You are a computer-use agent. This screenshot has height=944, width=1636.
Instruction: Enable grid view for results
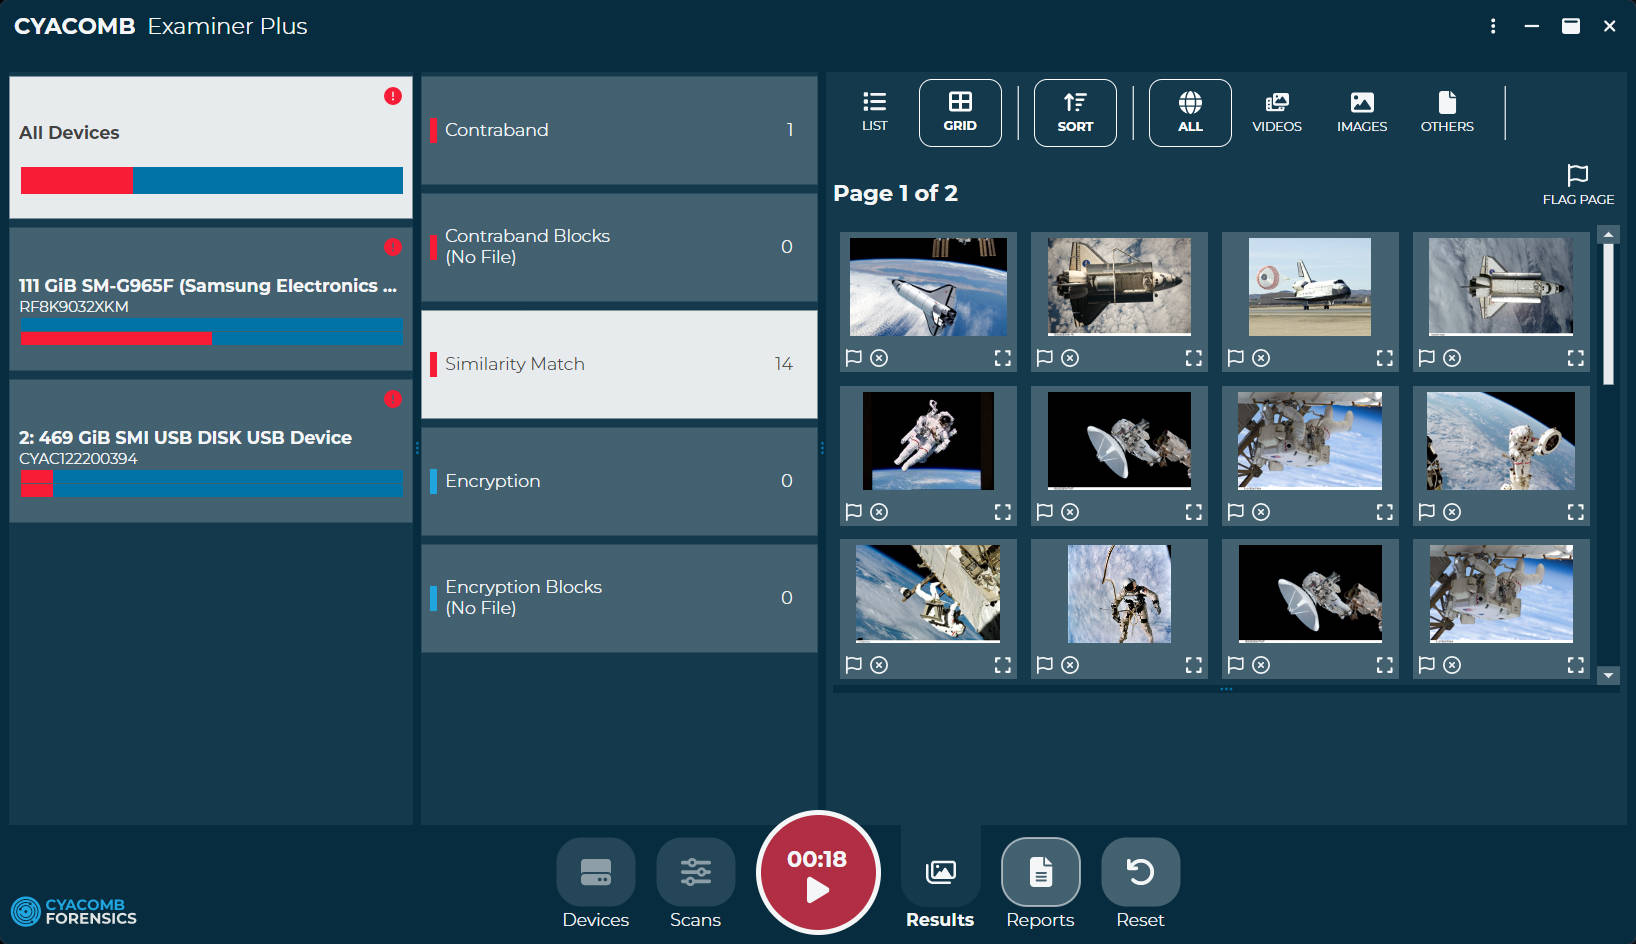tap(960, 112)
